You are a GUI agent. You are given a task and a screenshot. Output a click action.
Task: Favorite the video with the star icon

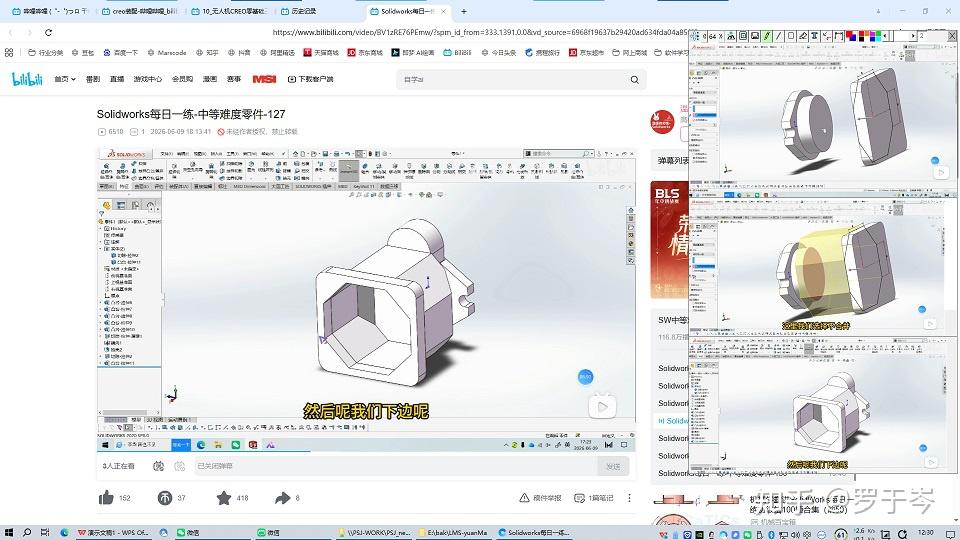223,498
